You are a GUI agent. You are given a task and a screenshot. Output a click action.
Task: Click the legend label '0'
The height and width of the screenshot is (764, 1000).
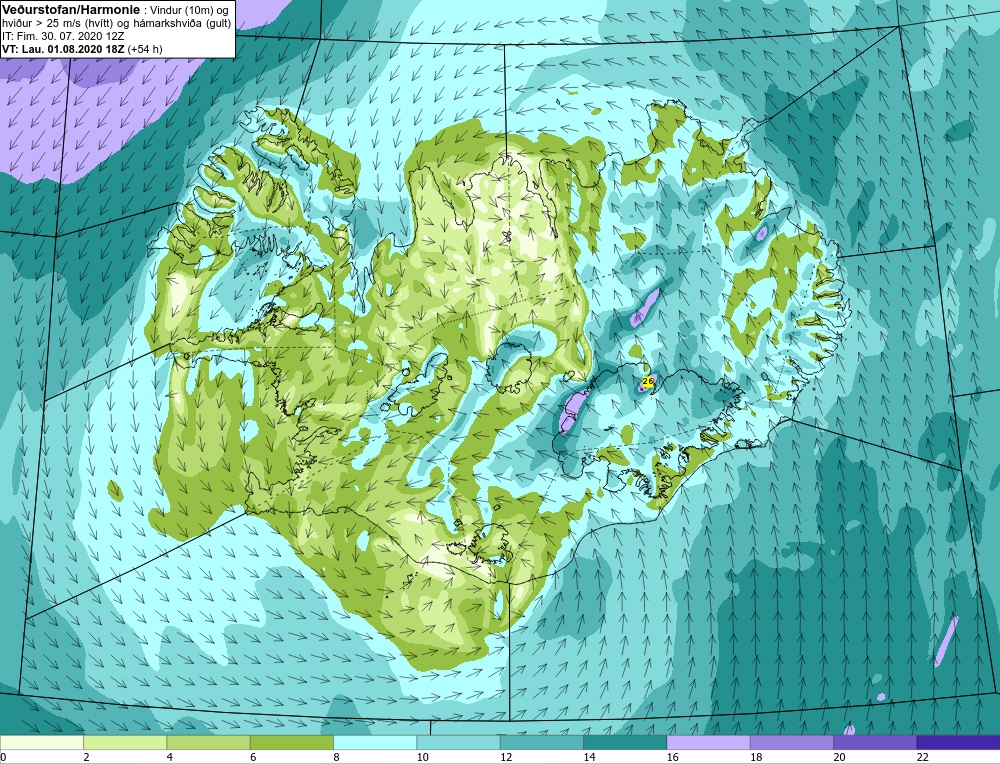click(3, 757)
